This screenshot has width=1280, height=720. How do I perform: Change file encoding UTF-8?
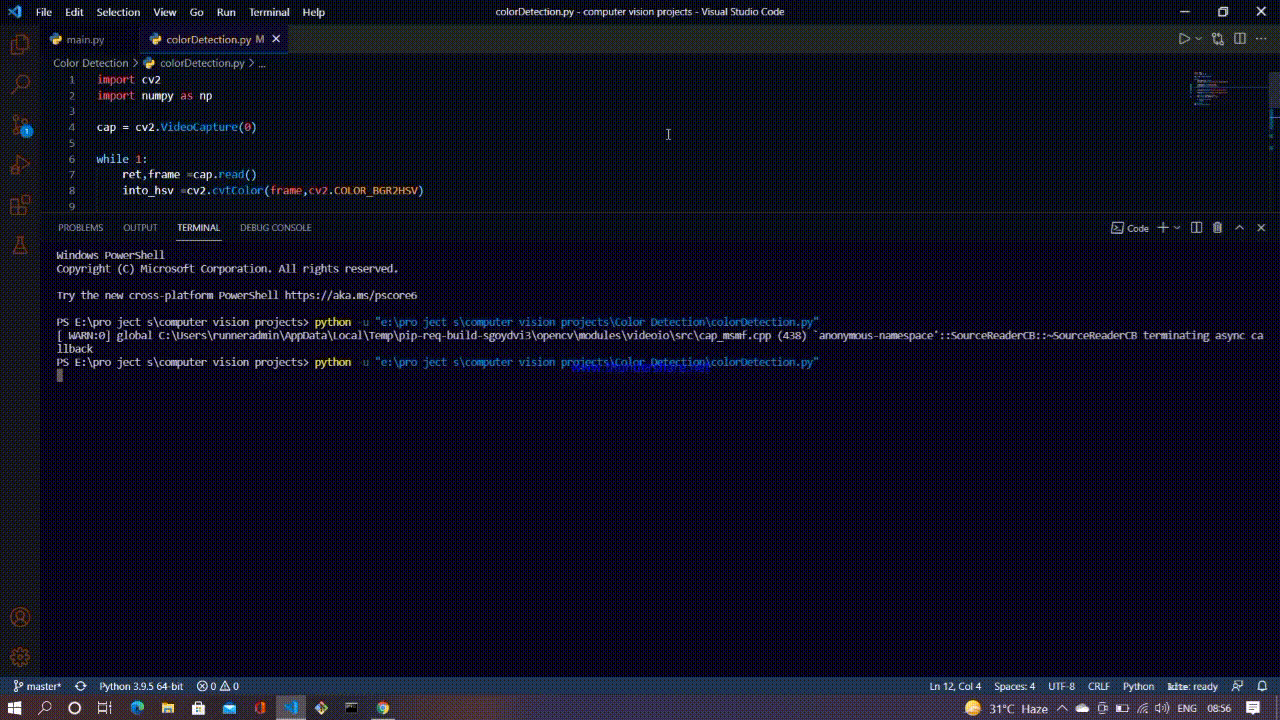1061,686
